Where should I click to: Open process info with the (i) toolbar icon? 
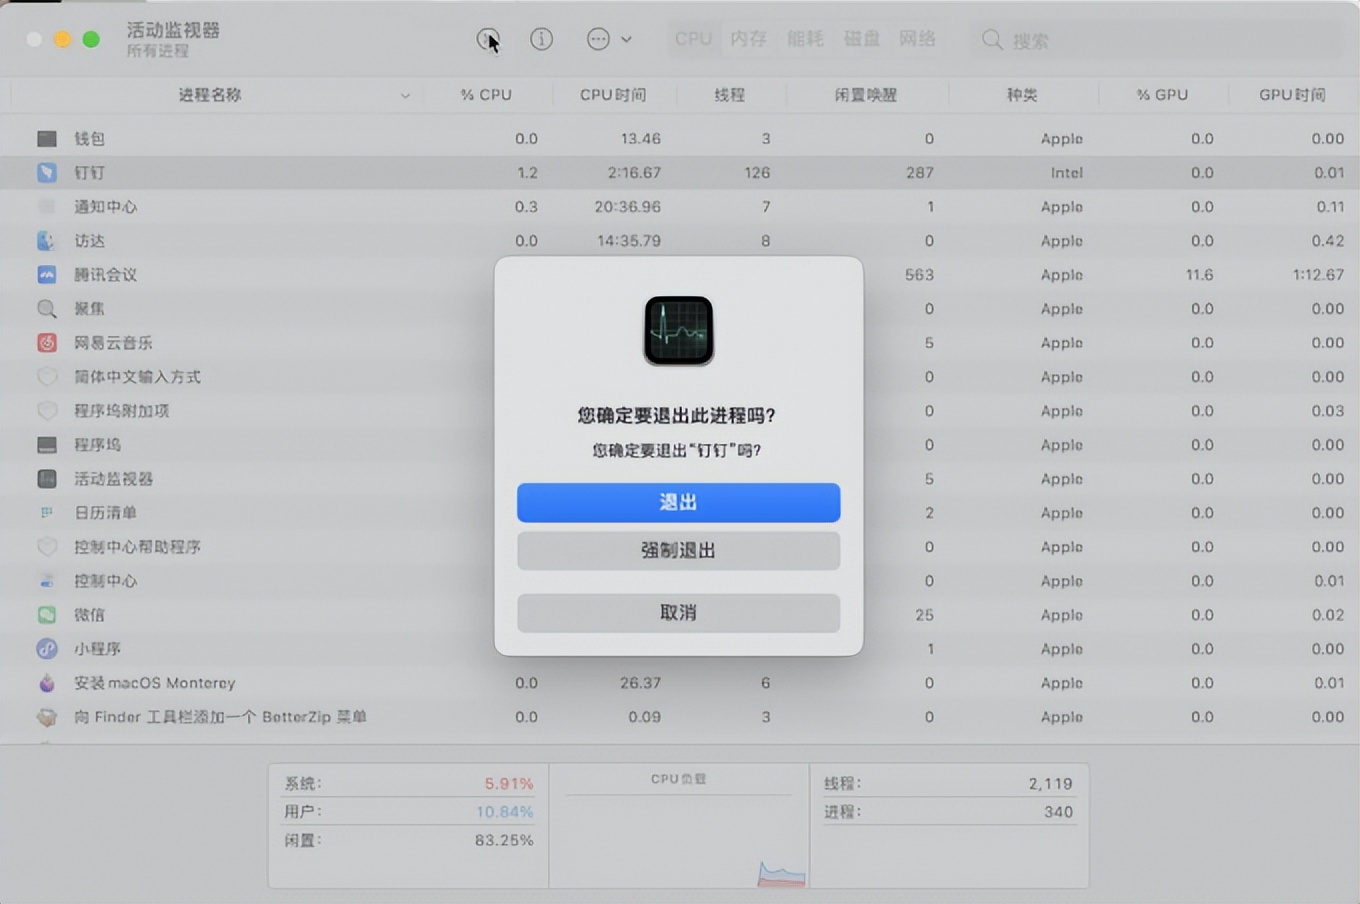pos(541,39)
